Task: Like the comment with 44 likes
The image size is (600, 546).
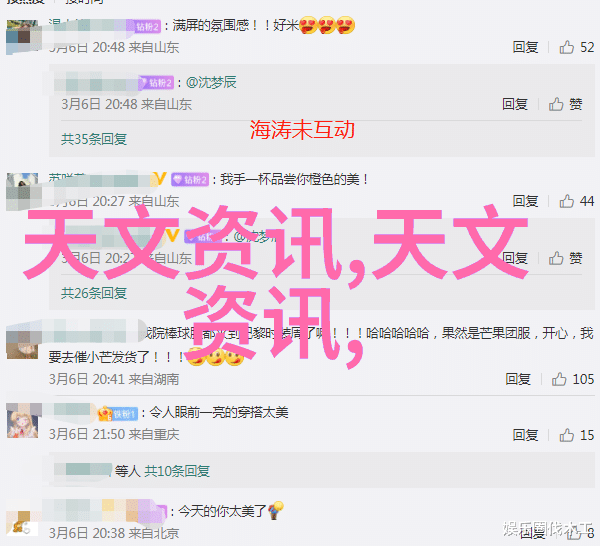Action: click(567, 201)
